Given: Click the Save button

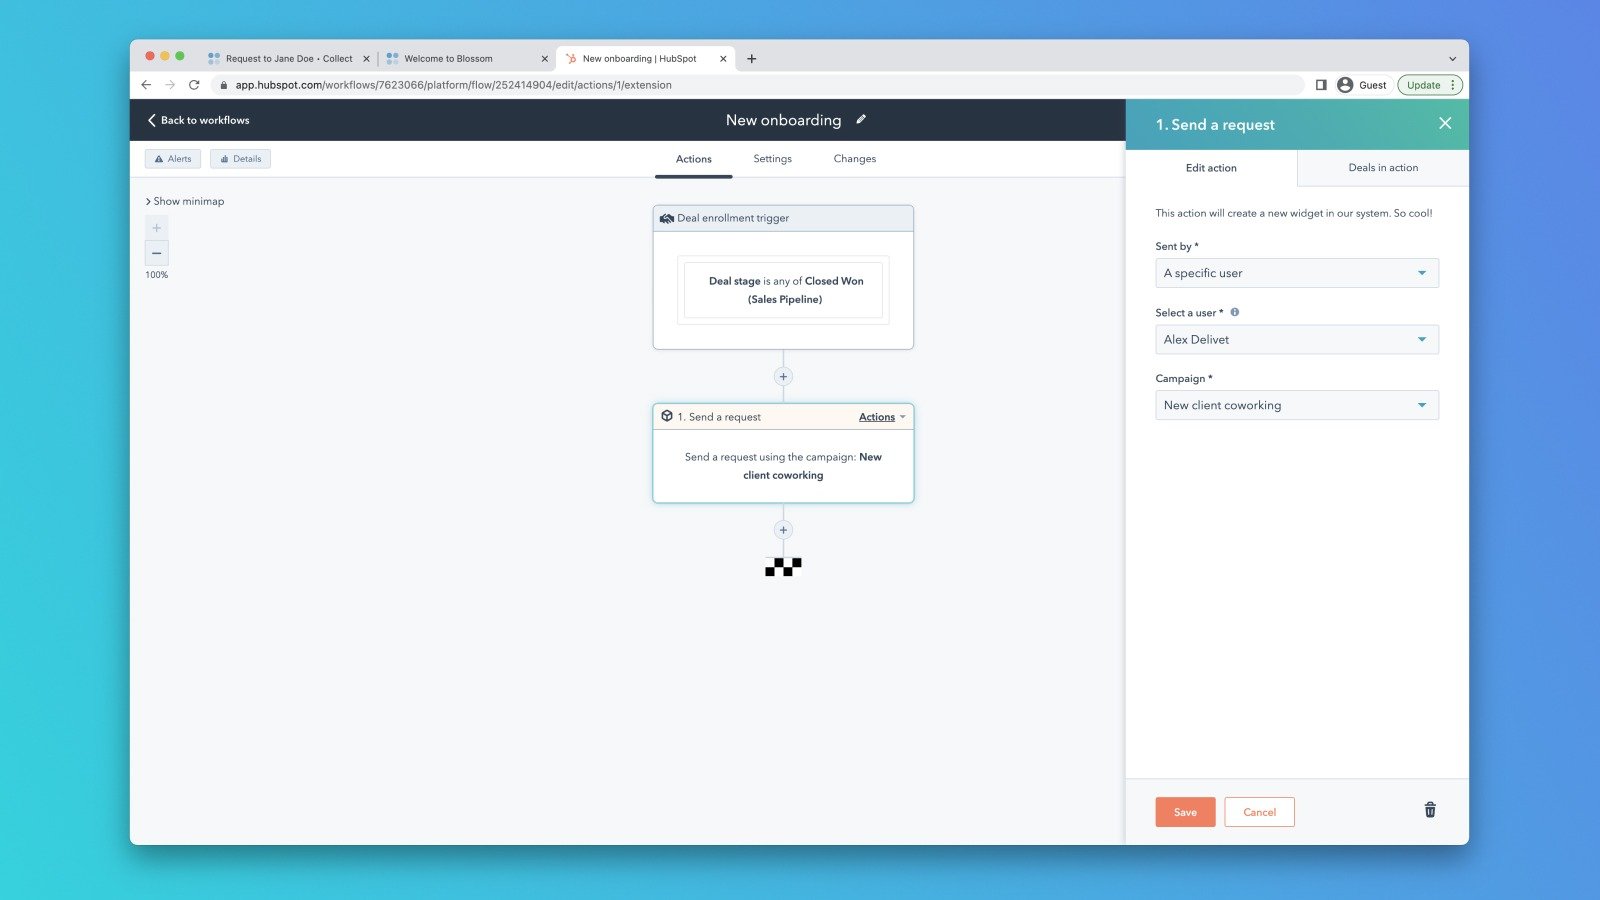Looking at the screenshot, I should coord(1184,812).
